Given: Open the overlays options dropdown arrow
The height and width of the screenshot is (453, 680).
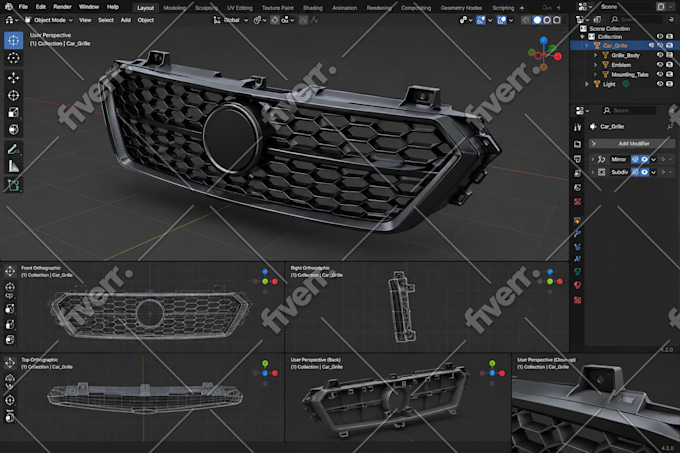Looking at the screenshot, I should tap(511, 20).
